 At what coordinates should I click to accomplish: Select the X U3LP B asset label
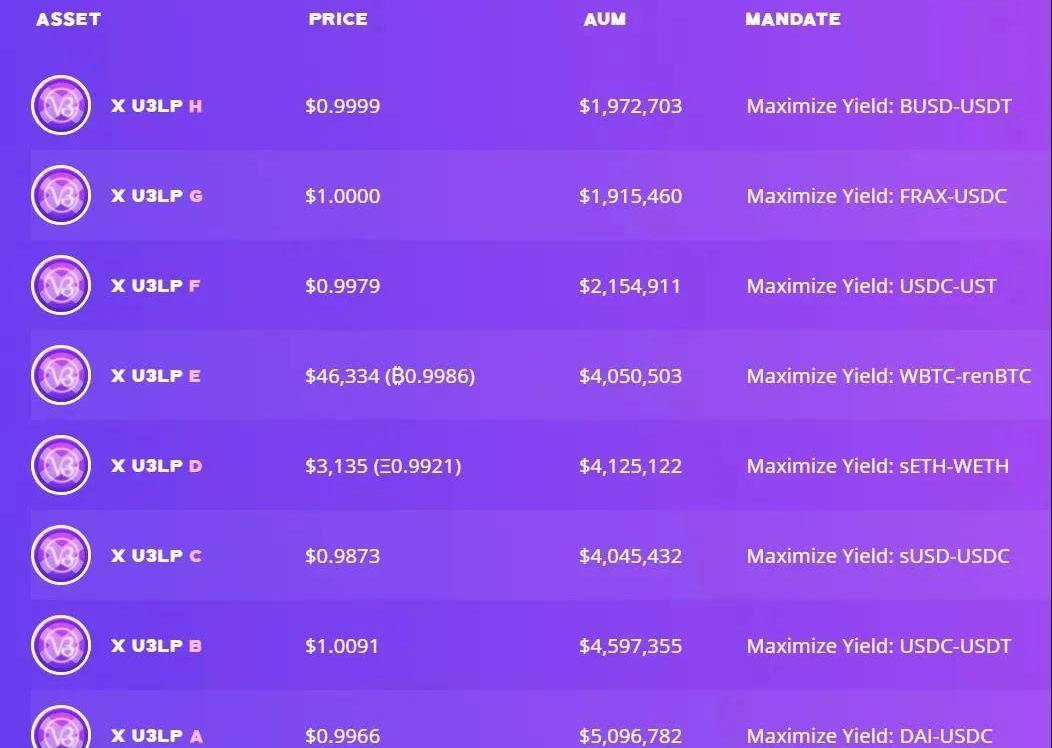pyautogui.click(x=156, y=646)
